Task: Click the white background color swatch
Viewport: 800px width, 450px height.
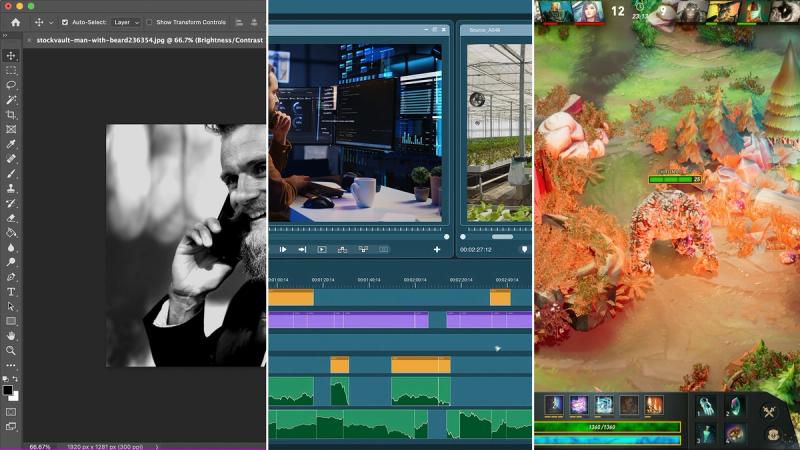Action: tap(15, 397)
